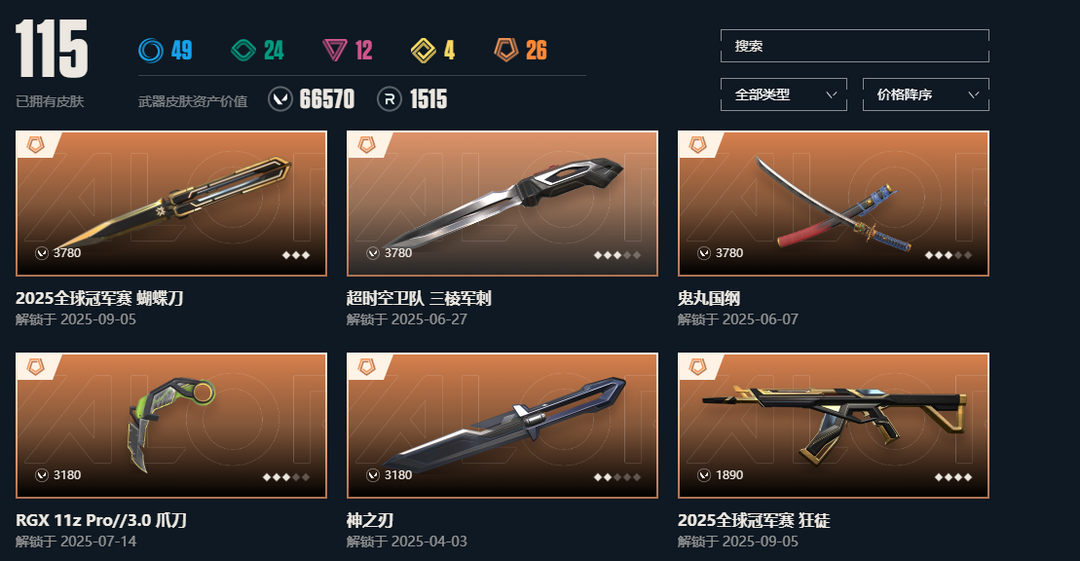Click RGX 11z Pro//3.0 爪刀 title
This screenshot has width=1080, height=561.
[101, 520]
